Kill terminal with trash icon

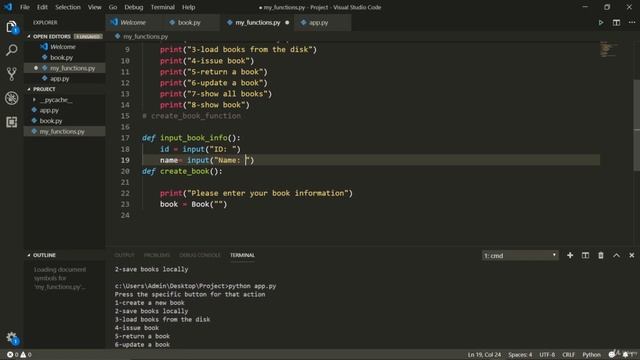(x=601, y=255)
